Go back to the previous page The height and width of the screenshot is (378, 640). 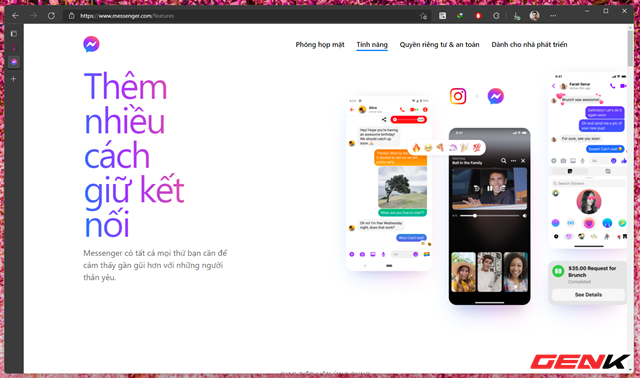click(16, 16)
